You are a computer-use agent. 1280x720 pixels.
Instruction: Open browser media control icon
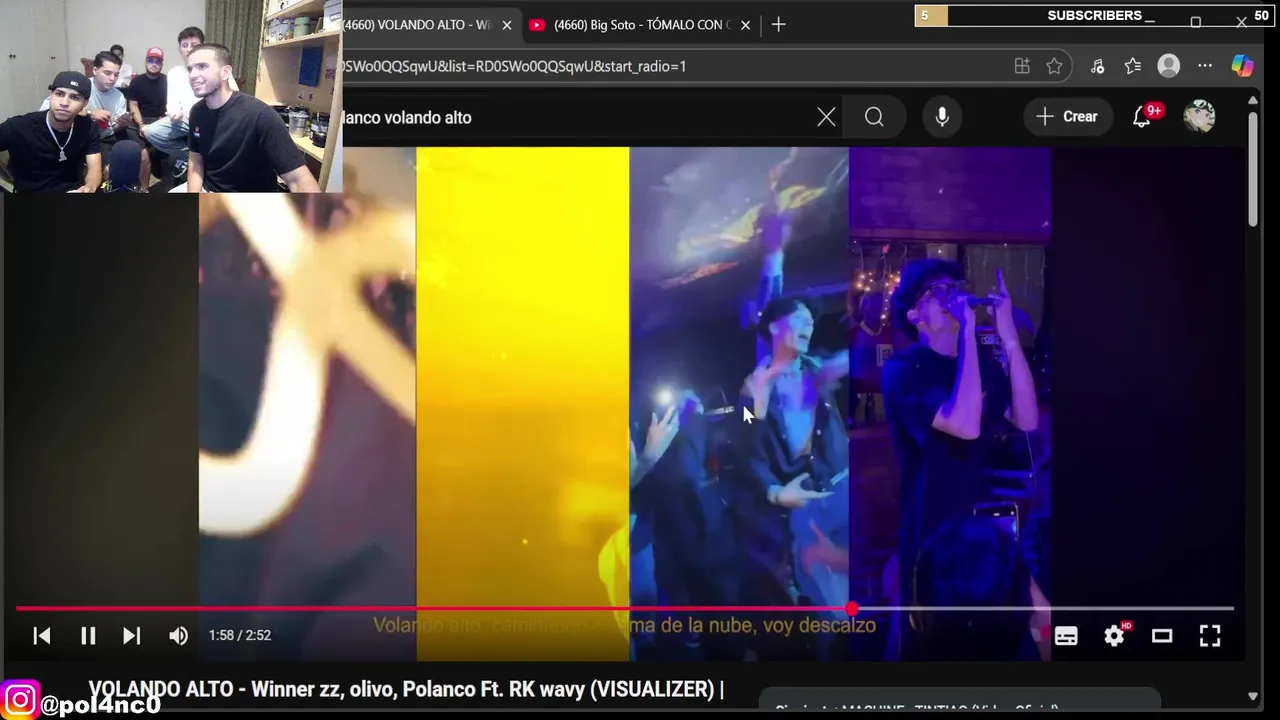coord(1098,66)
